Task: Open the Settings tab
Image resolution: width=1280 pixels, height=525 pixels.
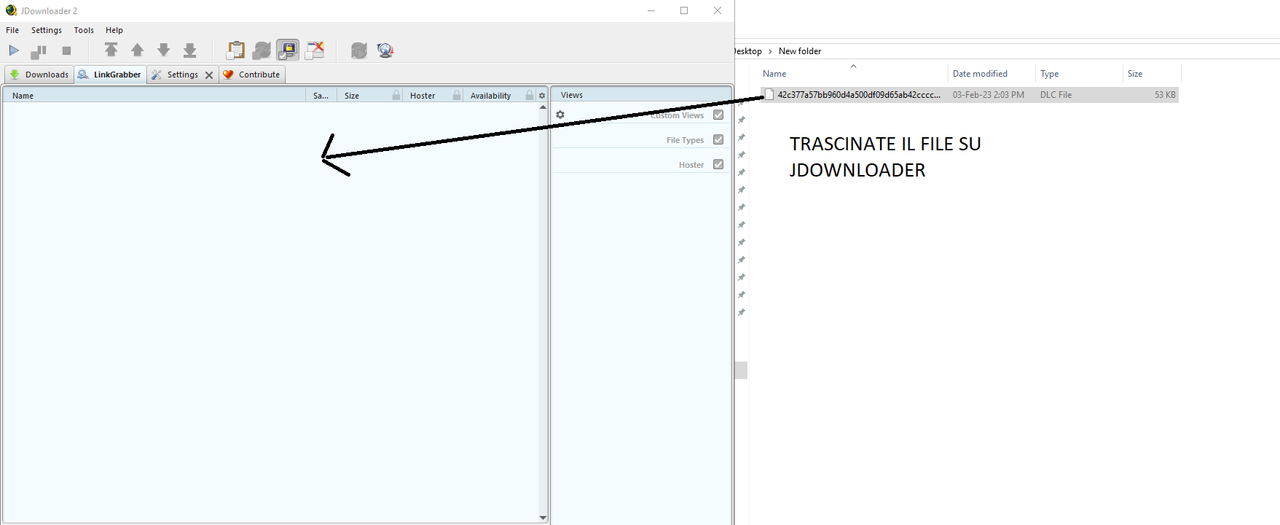Action: point(182,75)
